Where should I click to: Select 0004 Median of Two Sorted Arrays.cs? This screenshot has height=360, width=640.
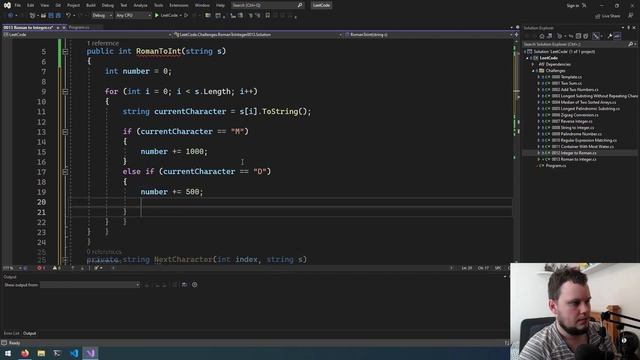click(584, 102)
